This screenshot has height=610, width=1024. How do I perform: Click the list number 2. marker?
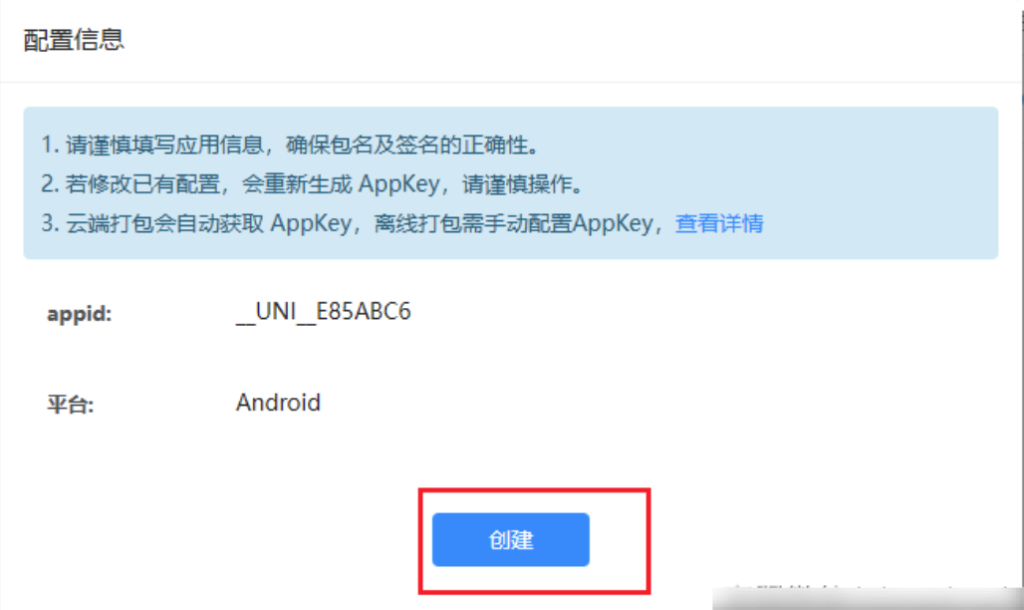(x=50, y=184)
